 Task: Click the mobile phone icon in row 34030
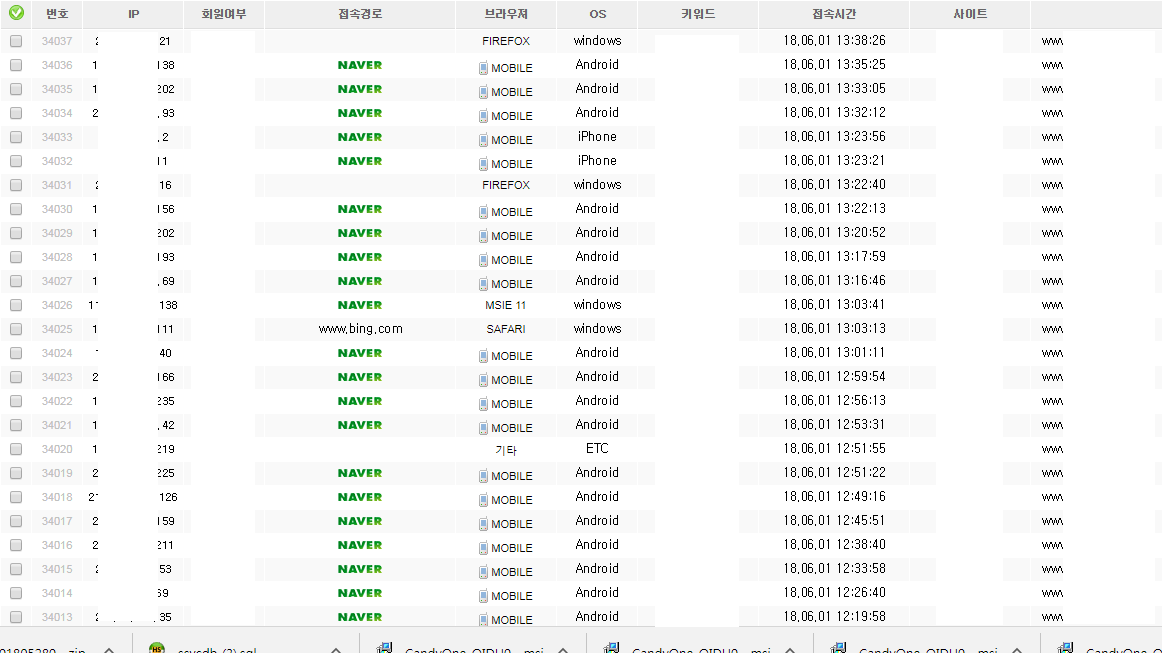[483, 212]
